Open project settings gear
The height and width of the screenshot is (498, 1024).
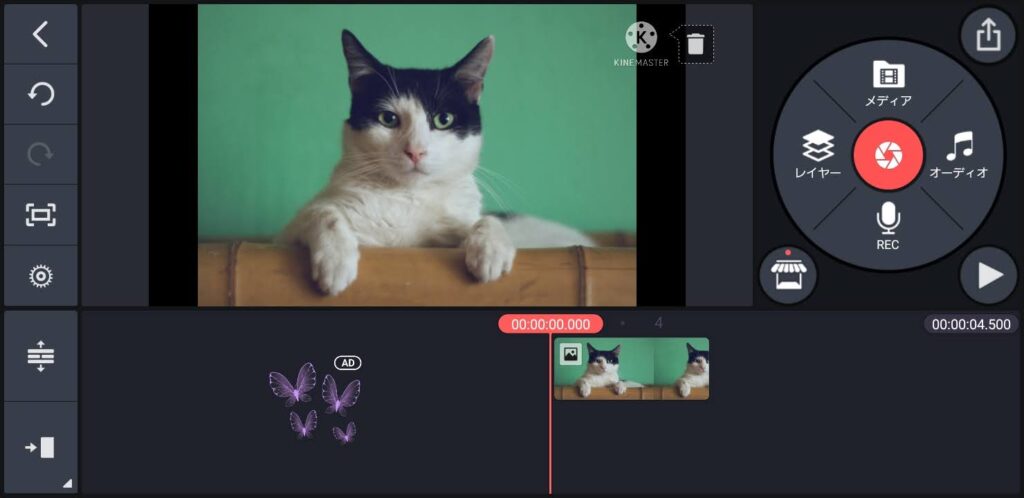pos(40,276)
